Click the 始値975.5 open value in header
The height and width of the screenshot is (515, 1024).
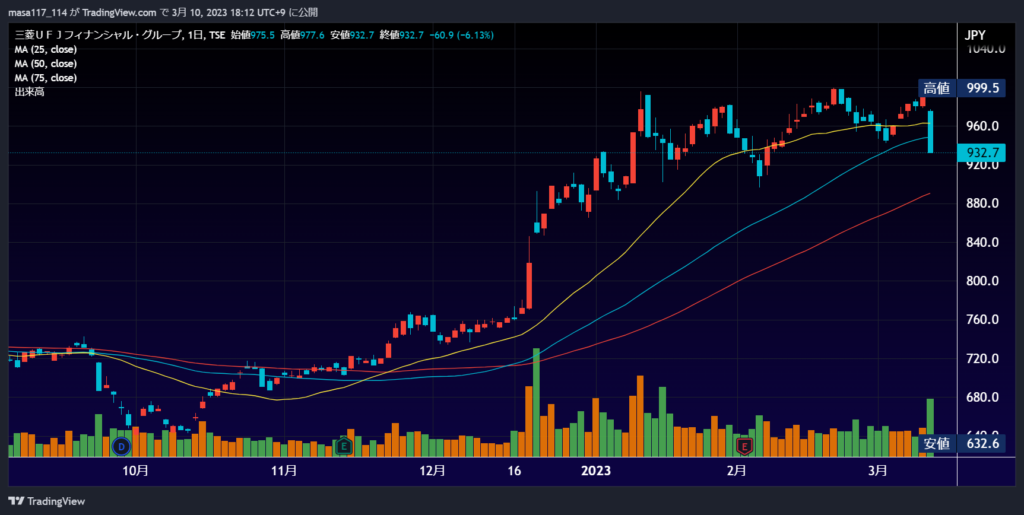click(x=253, y=35)
